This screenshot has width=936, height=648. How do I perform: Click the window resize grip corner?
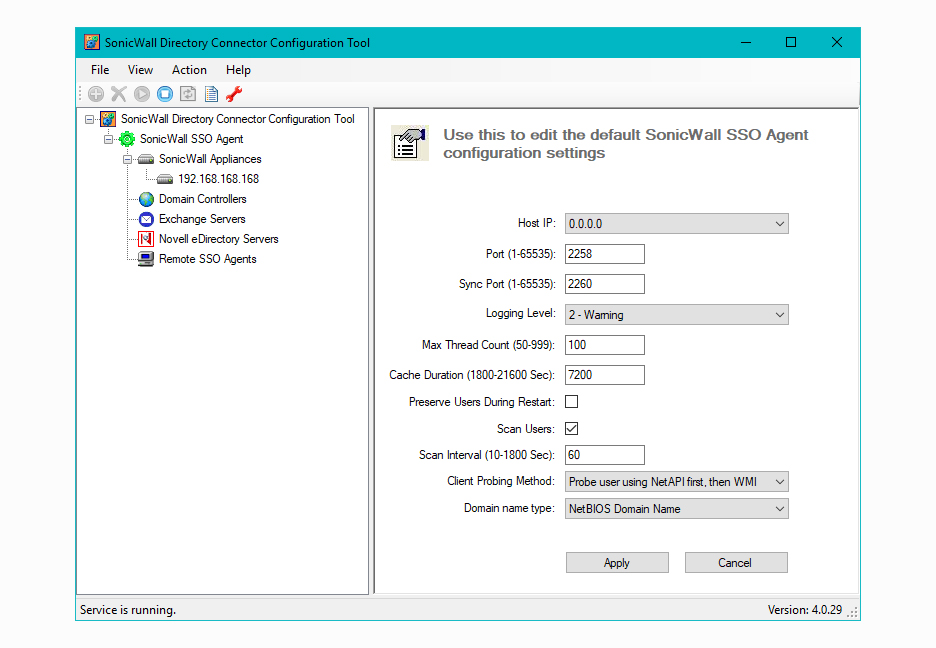(854, 613)
